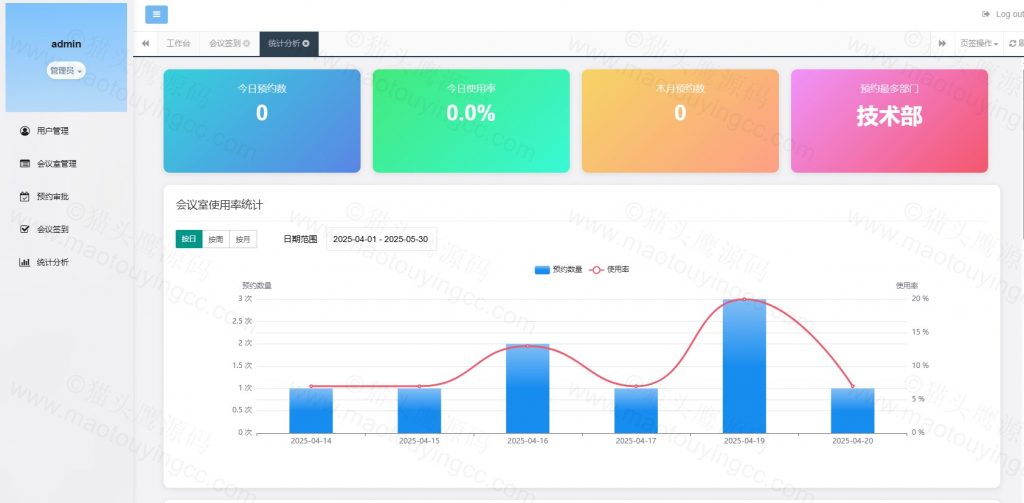The width and height of the screenshot is (1024, 503).
Task: Click the 日期范围 label
Action: tap(300, 239)
